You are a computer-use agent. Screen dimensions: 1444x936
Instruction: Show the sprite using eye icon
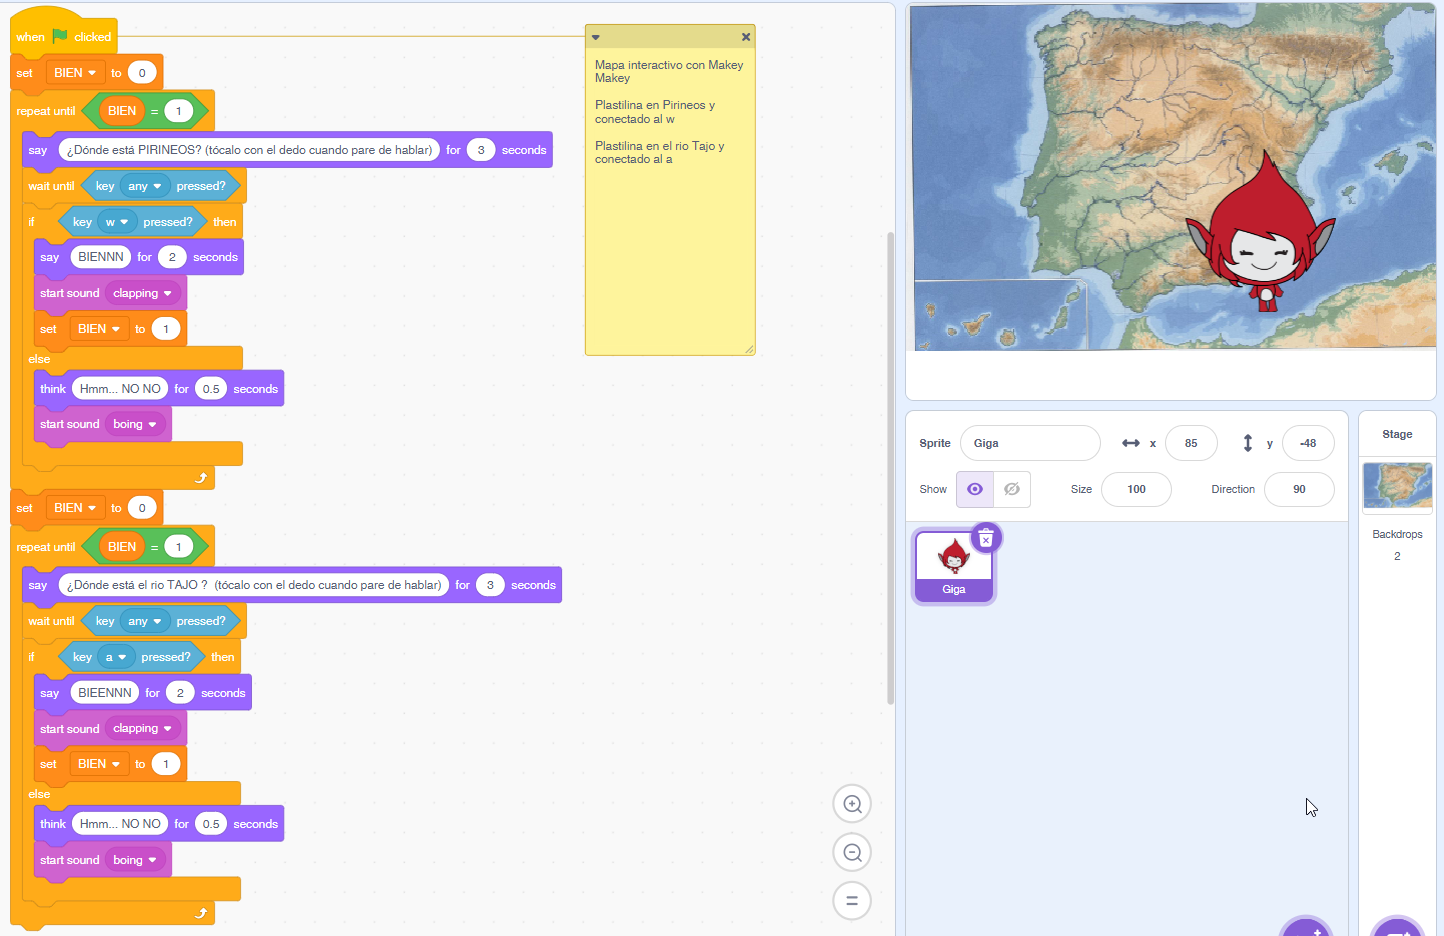(975, 489)
